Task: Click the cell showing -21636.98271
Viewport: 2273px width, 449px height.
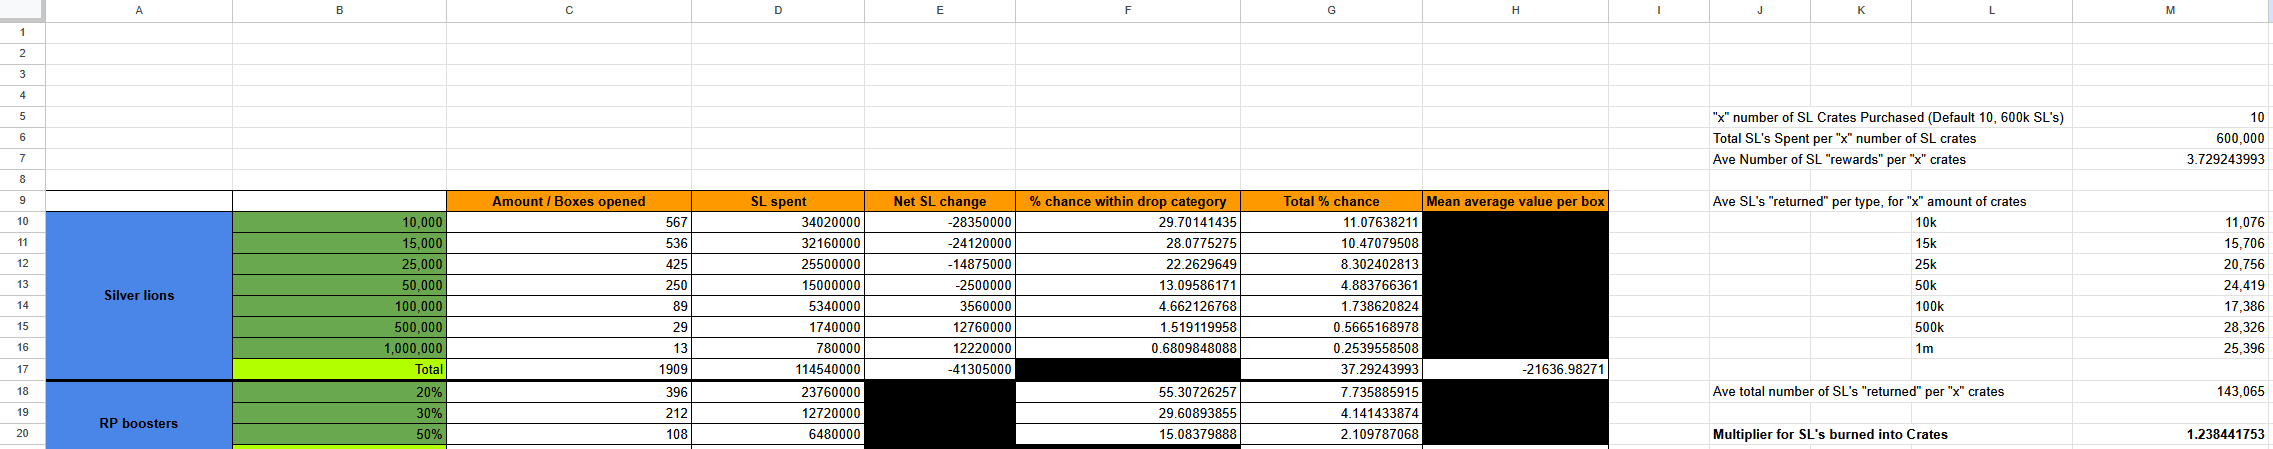Action: click(x=1515, y=369)
